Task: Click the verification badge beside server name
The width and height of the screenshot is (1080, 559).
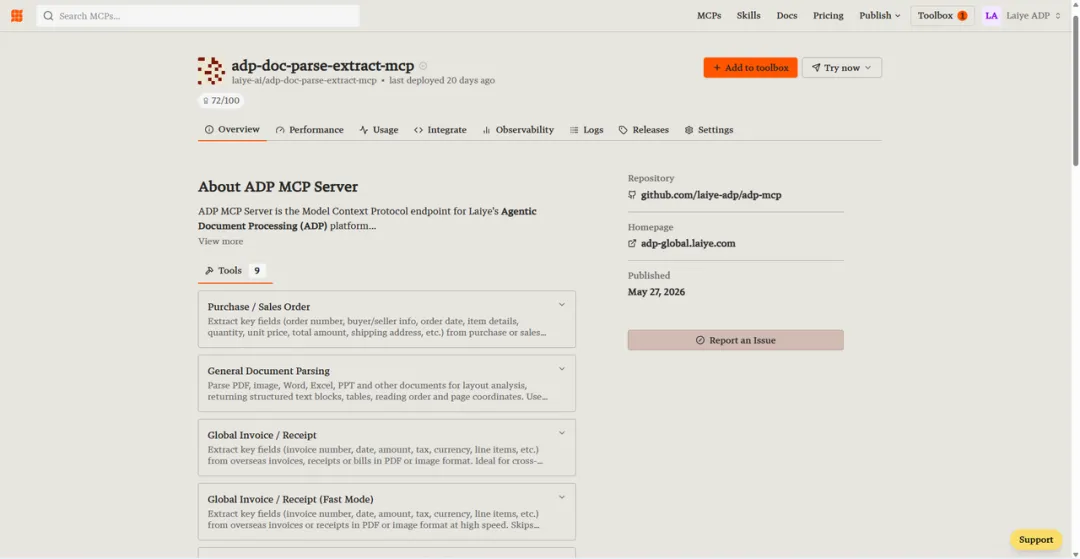Action: pyautogui.click(x=423, y=66)
